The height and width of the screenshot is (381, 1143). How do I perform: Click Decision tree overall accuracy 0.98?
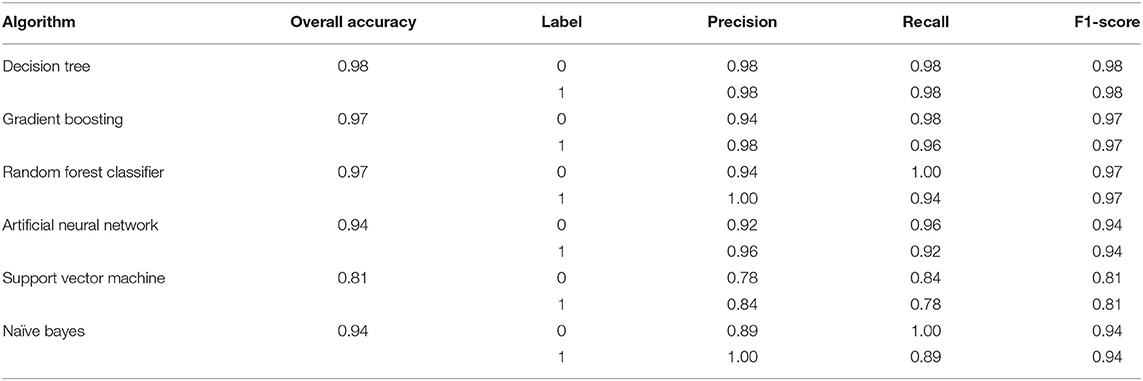[x=353, y=66]
